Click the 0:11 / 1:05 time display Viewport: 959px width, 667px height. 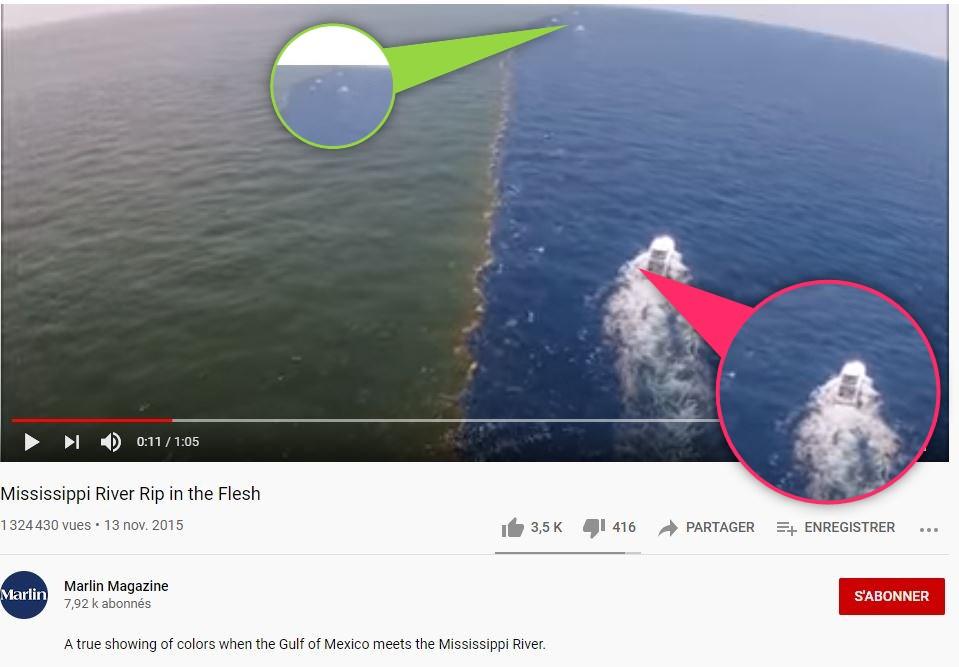[x=168, y=441]
